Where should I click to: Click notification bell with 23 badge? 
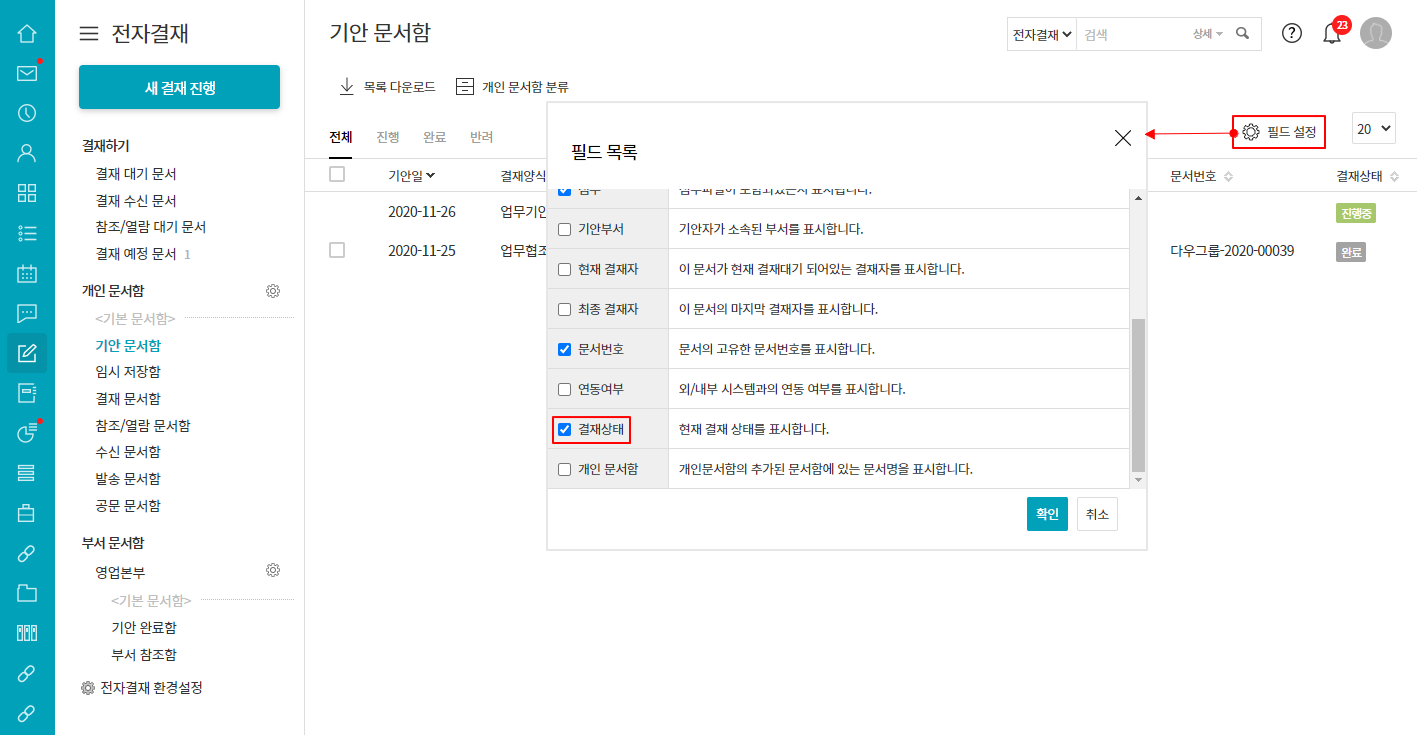1332,34
